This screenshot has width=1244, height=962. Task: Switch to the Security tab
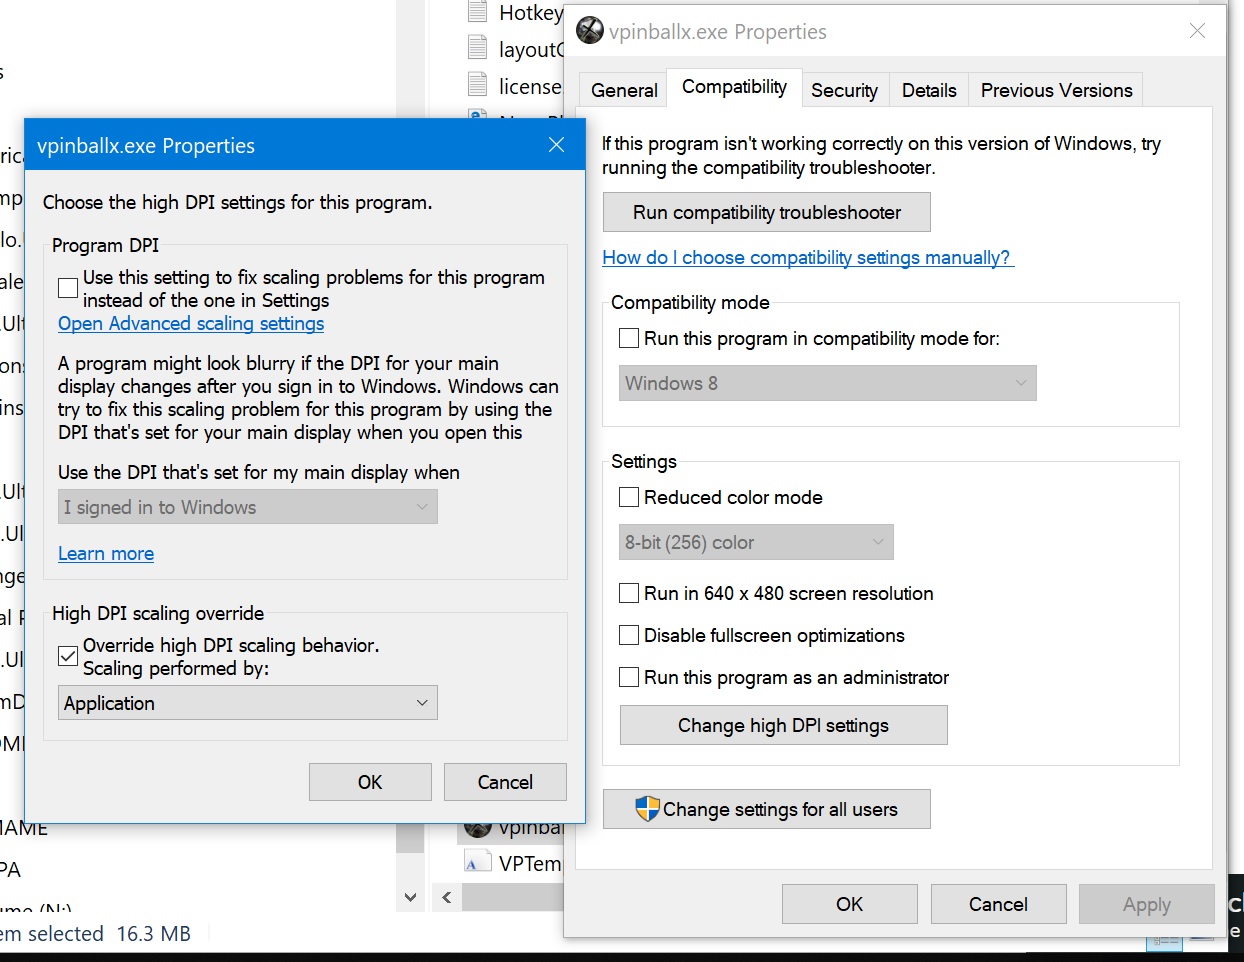pos(845,90)
